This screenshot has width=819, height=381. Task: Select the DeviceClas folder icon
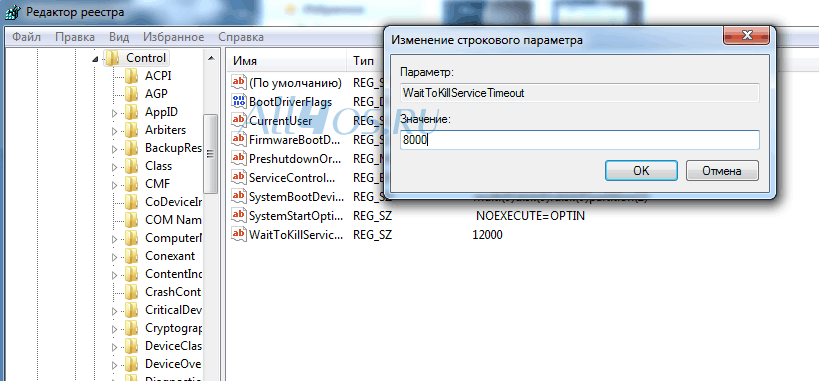coord(131,347)
